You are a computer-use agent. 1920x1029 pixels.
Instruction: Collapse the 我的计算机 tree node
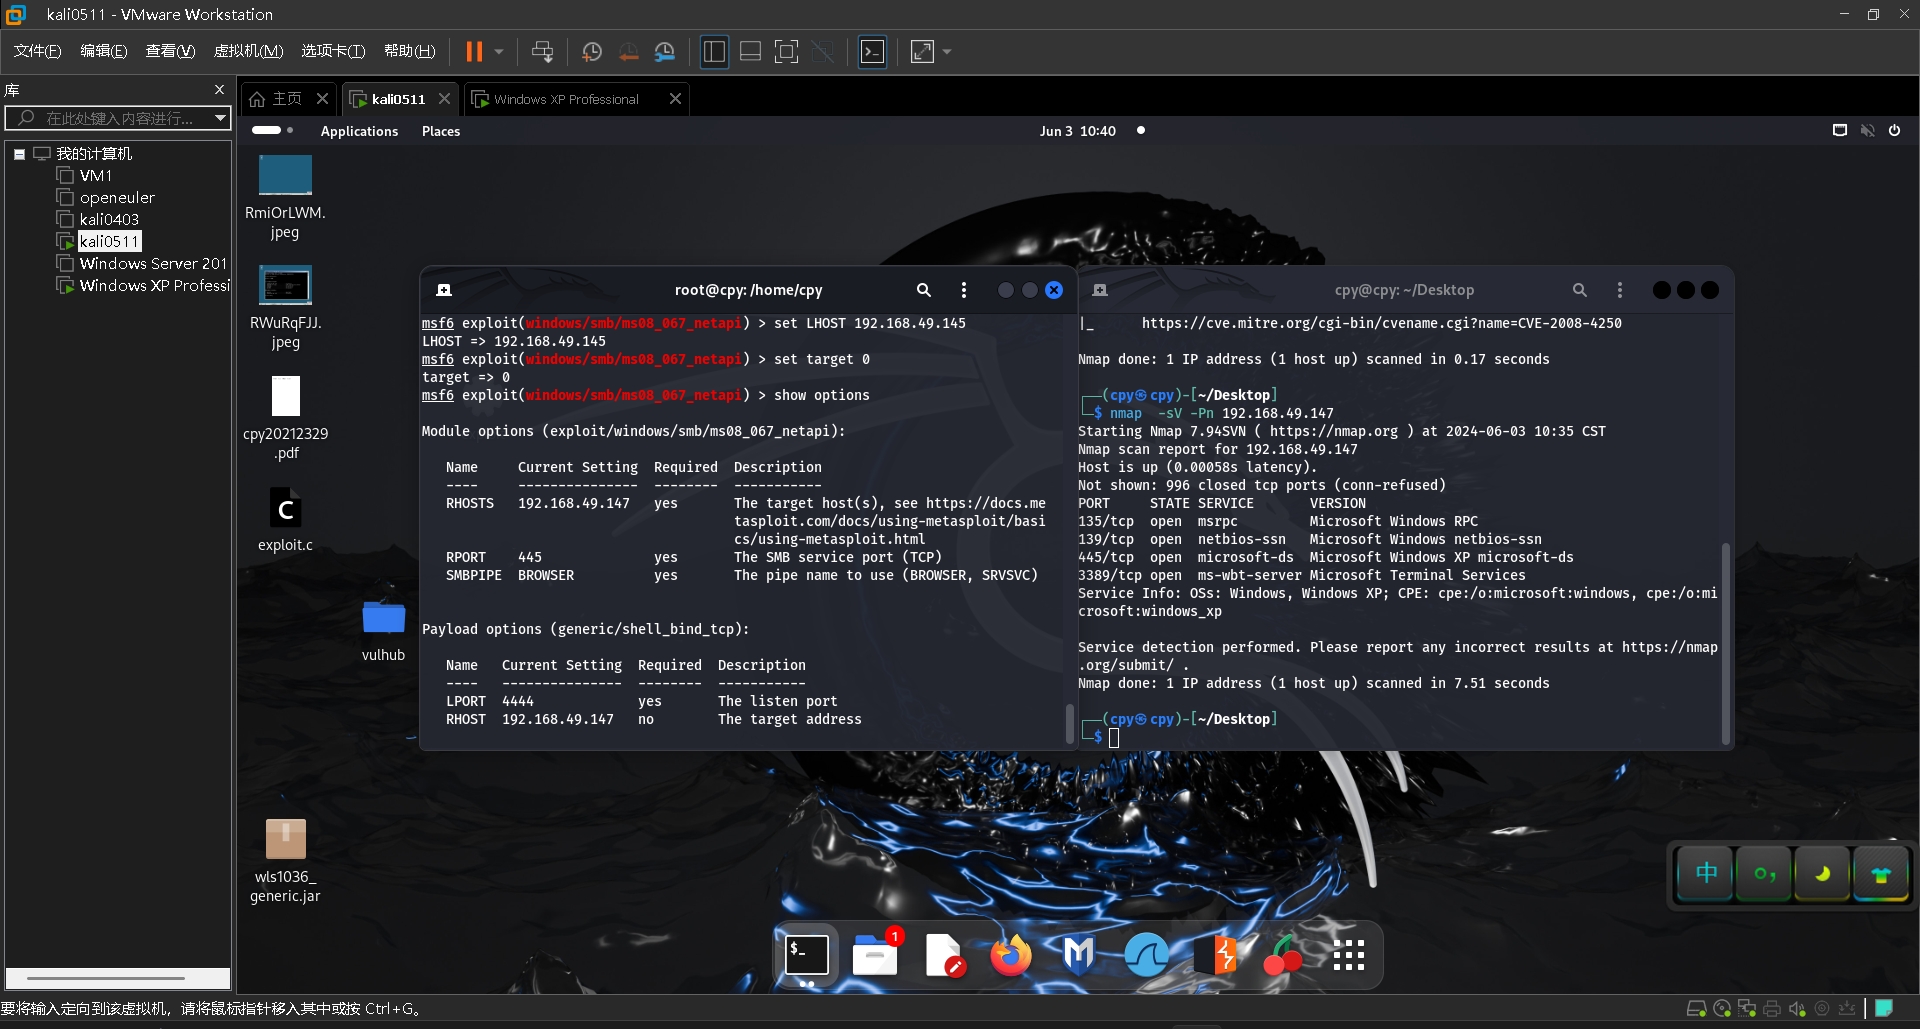coord(19,154)
